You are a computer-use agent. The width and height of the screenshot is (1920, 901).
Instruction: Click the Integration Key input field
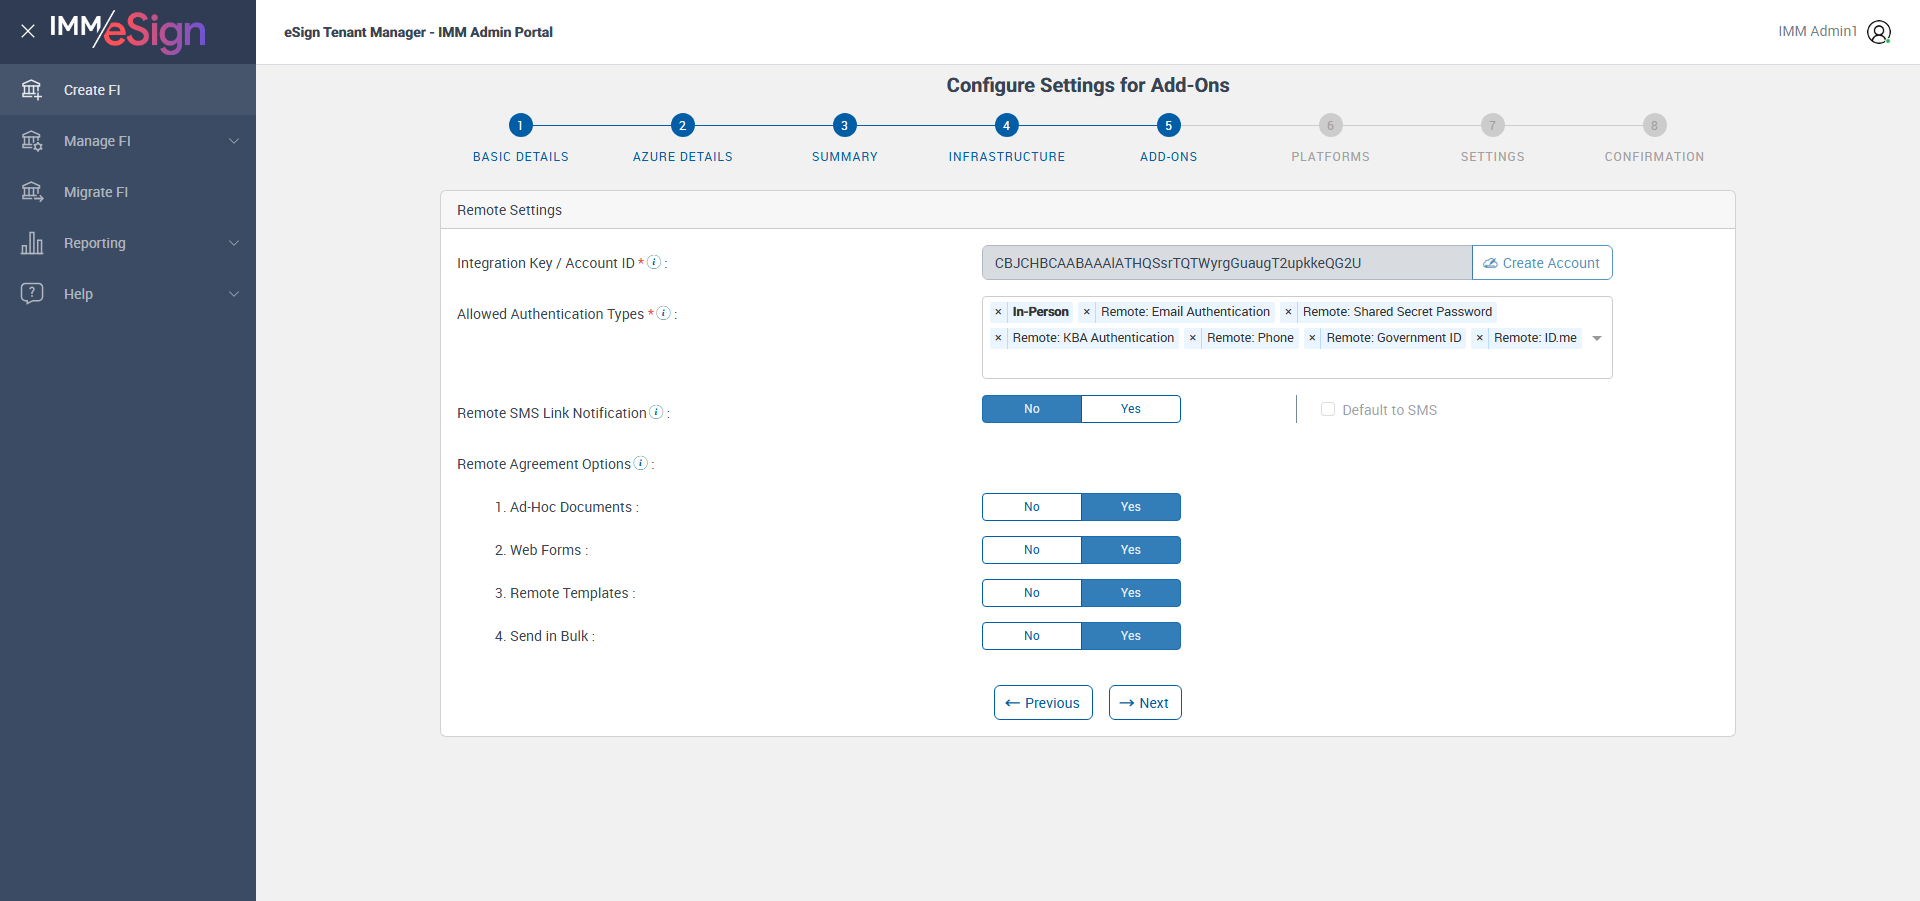(1227, 262)
